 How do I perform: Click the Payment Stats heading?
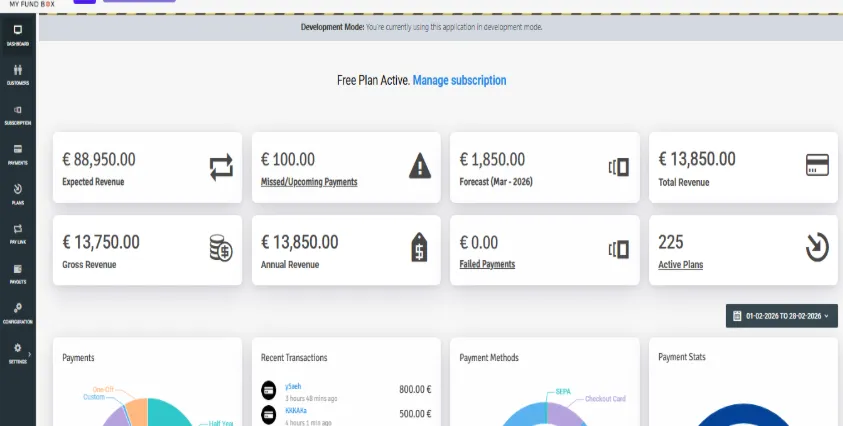[x=682, y=357]
